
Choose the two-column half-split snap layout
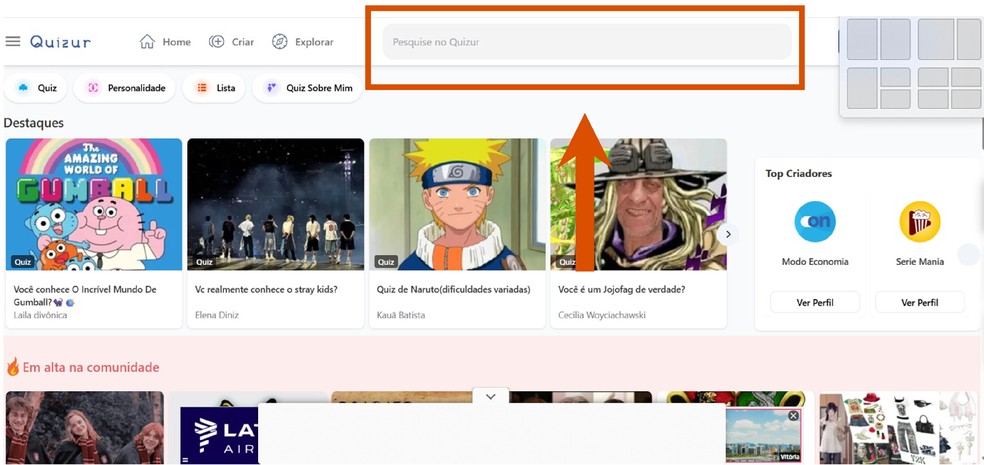tap(879, 39)
